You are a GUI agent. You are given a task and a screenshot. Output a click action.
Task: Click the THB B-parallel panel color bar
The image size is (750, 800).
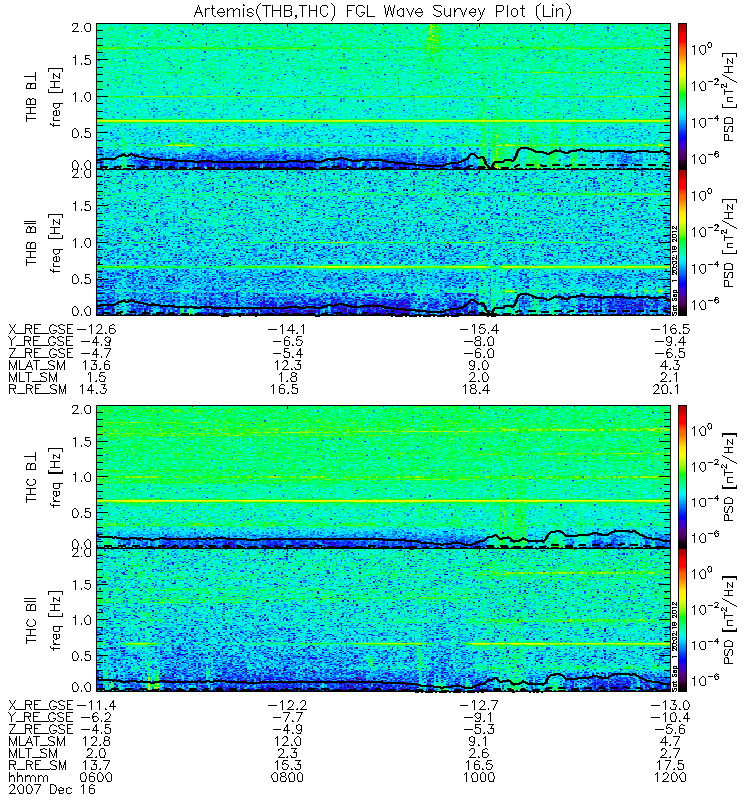(x=682, y=242)
